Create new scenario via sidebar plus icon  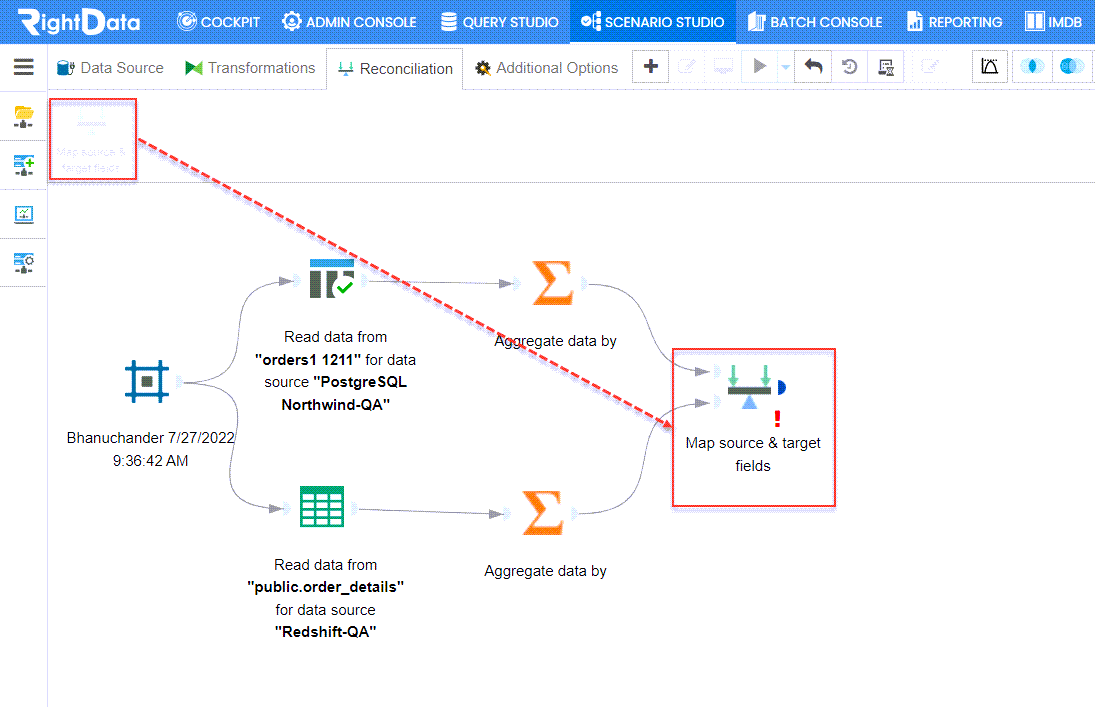(24, 165)
